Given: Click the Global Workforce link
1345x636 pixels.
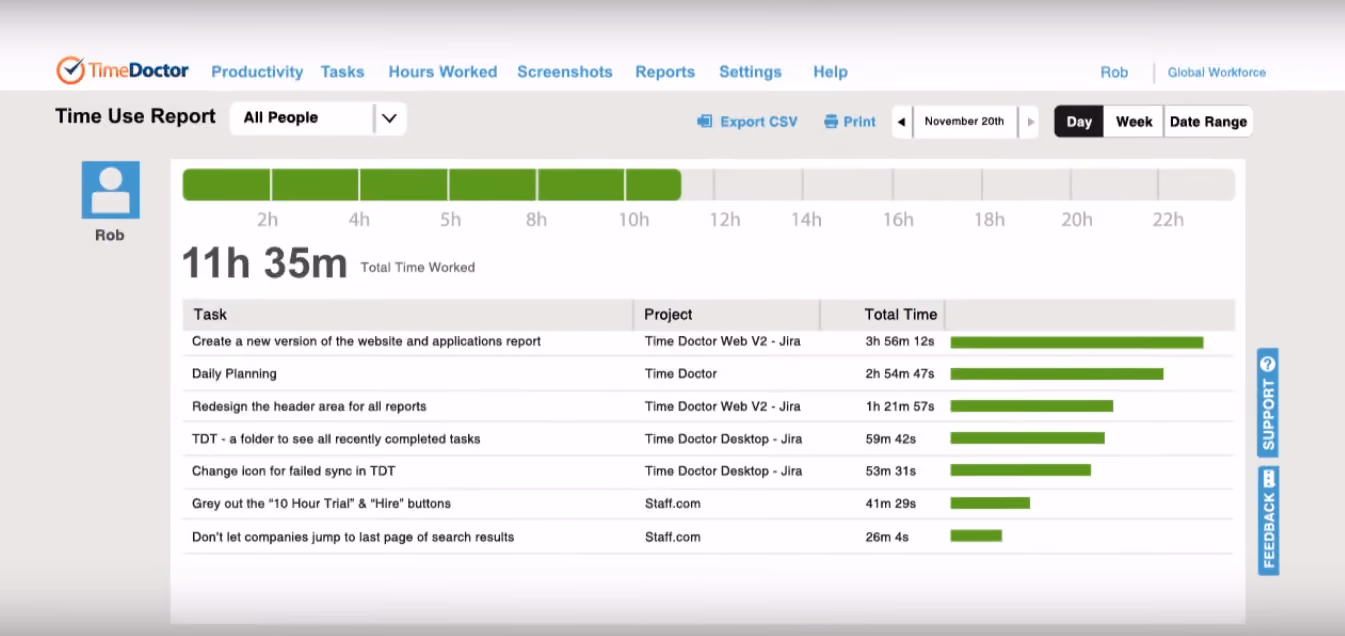Looking at the screenshot, I should (x=1217, y=72).
